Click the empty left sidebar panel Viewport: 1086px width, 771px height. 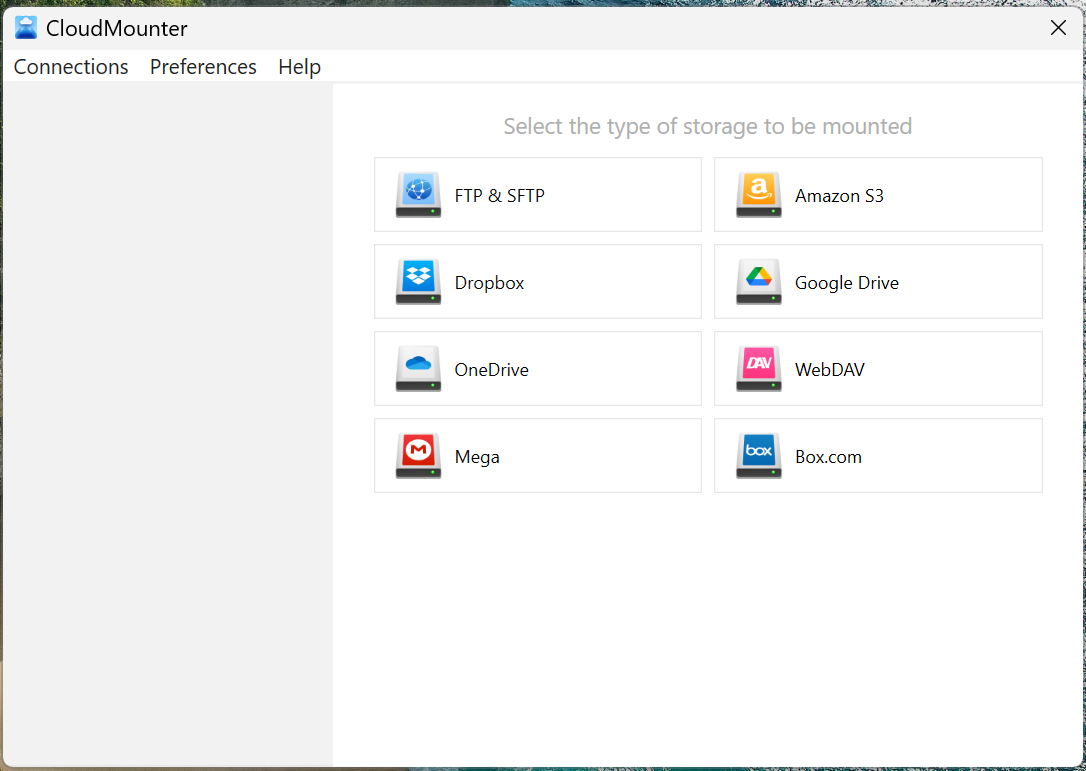(166, 420)
